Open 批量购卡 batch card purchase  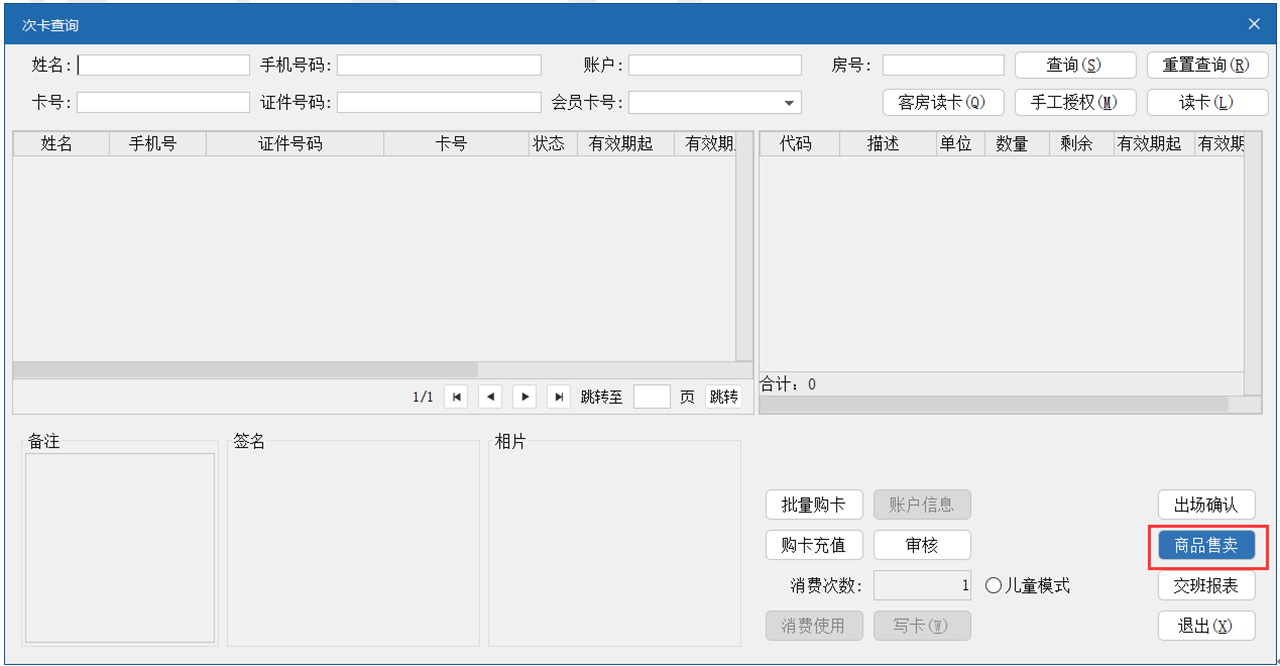814,505
